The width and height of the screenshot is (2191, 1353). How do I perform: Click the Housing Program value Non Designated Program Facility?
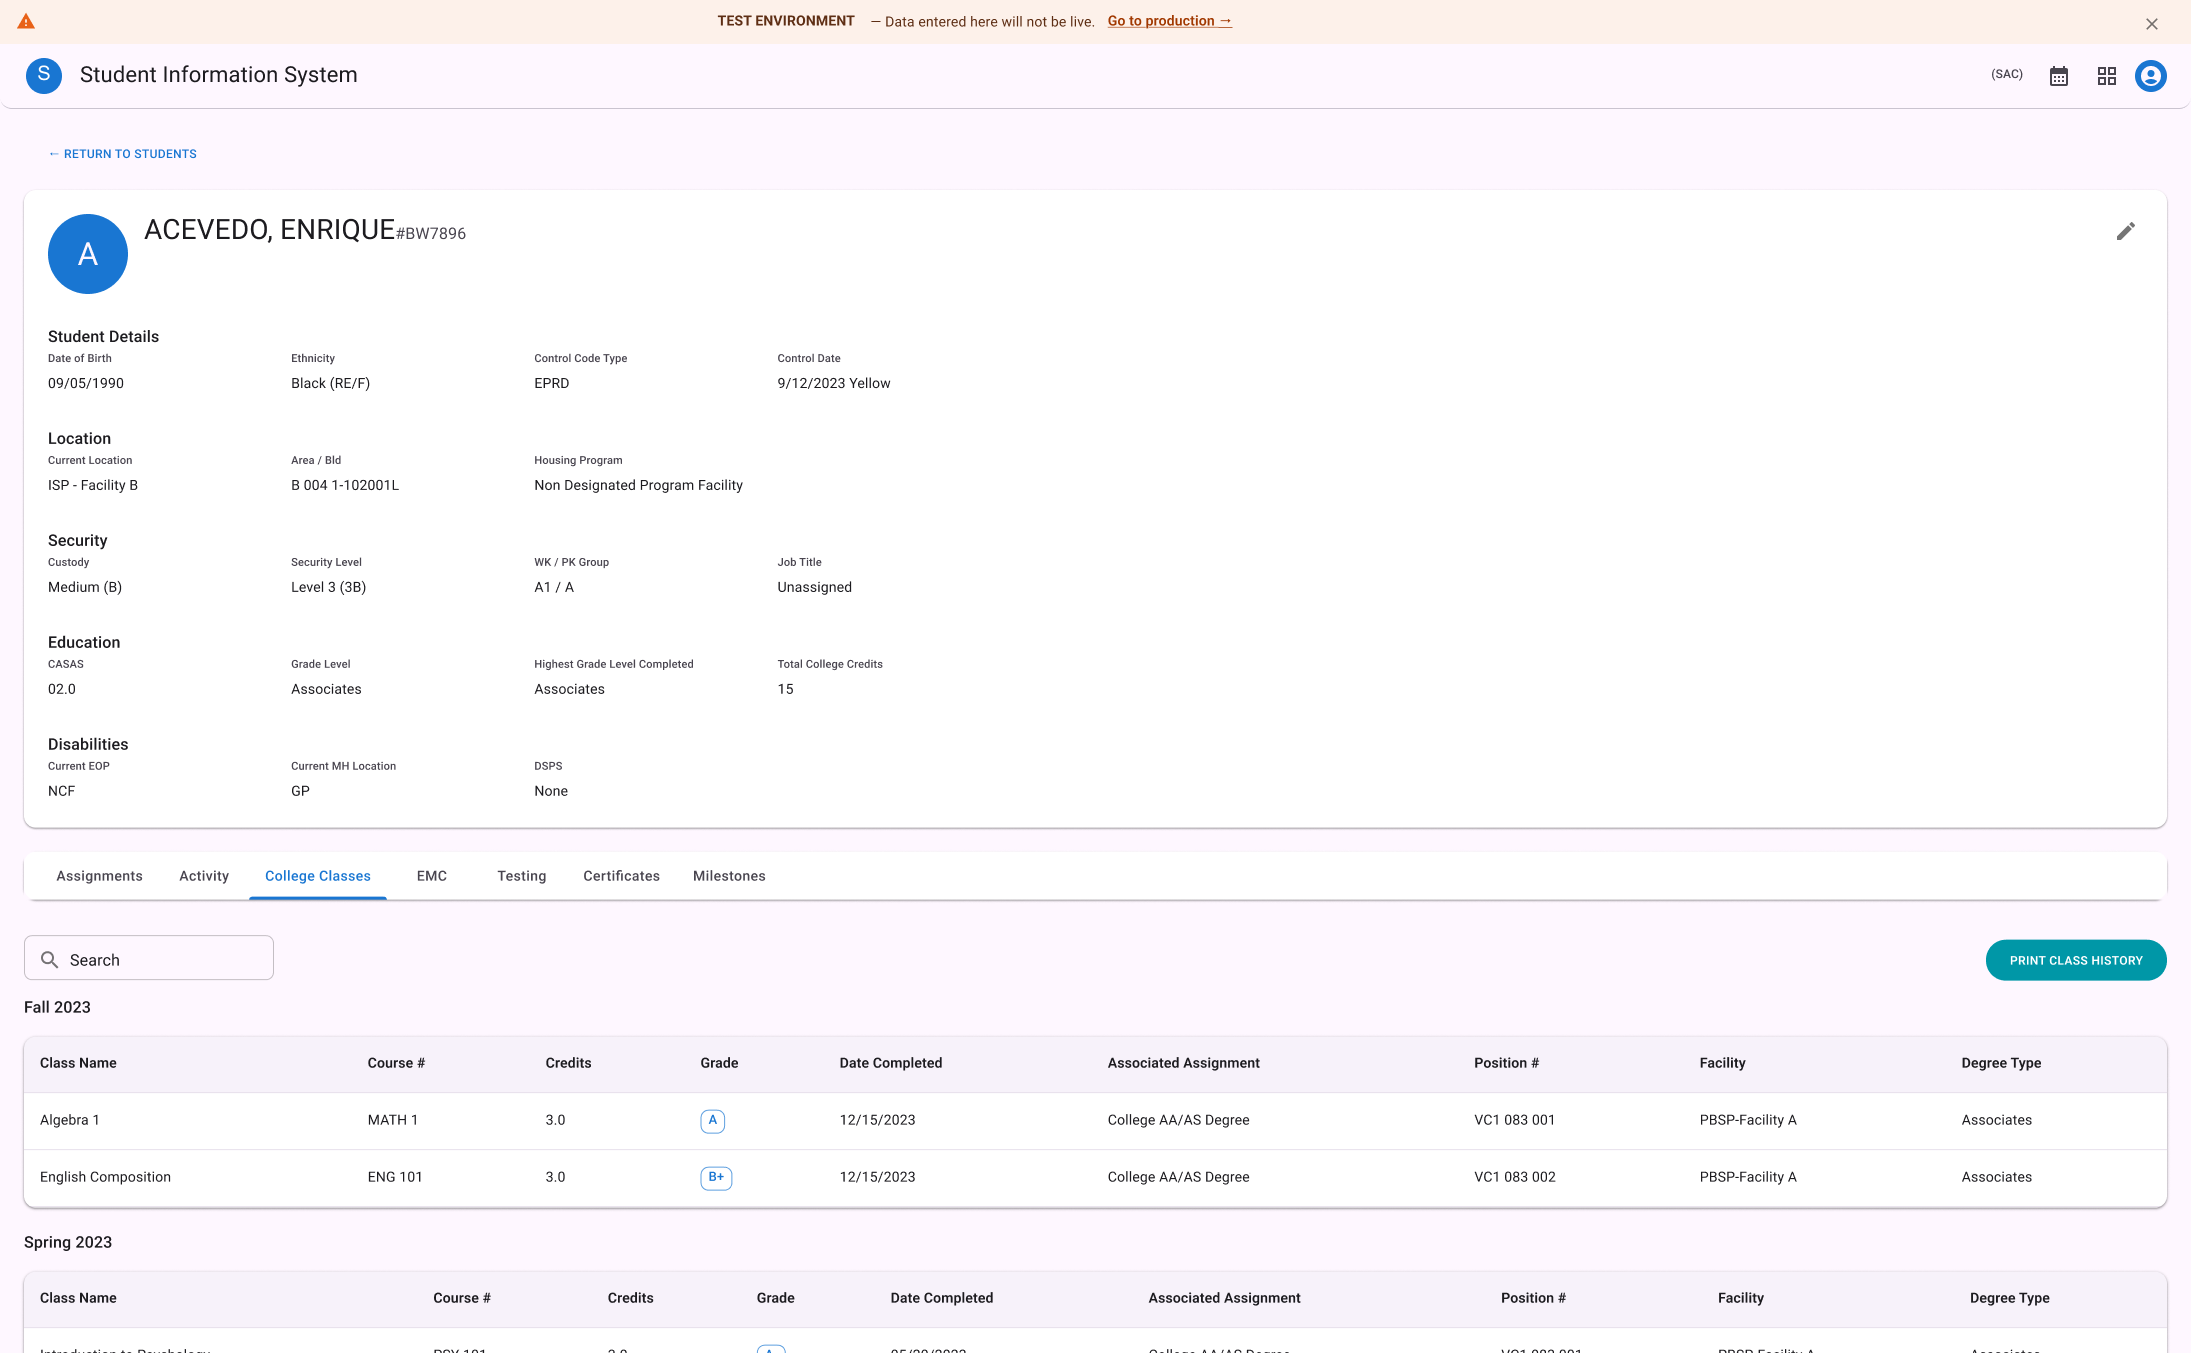(638, 485)
